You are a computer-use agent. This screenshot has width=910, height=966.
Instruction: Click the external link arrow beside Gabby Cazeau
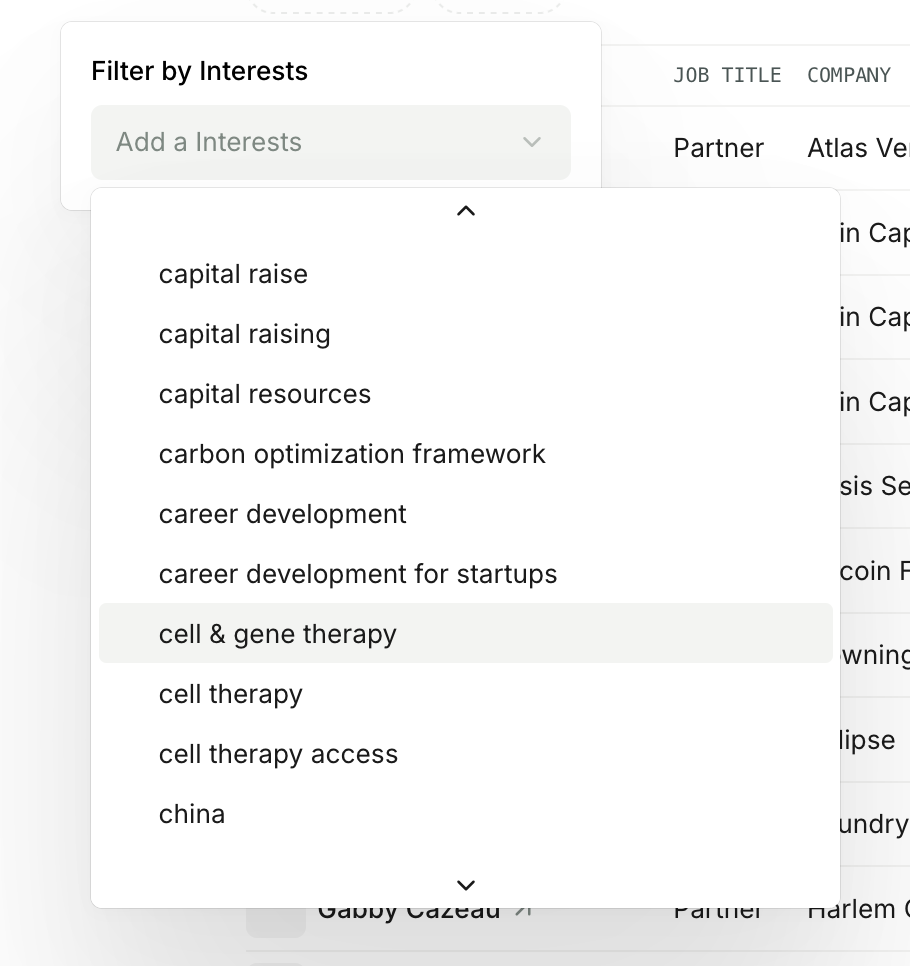click(x=523, y=910)
